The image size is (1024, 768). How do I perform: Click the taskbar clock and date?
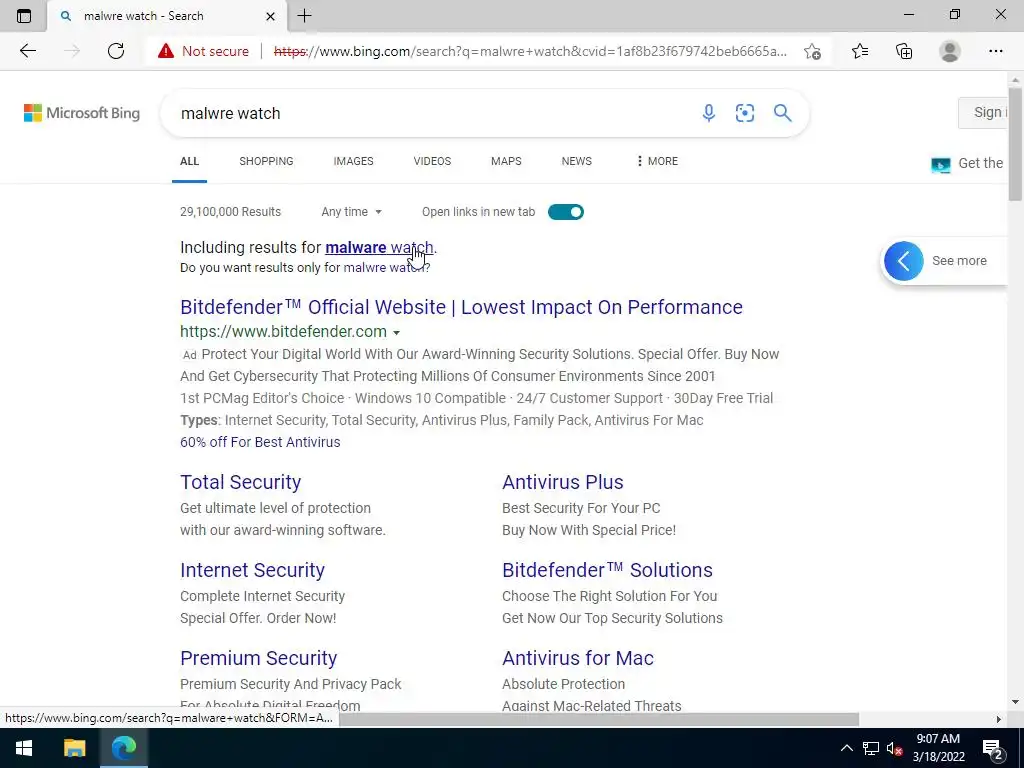tap(938, 748)
